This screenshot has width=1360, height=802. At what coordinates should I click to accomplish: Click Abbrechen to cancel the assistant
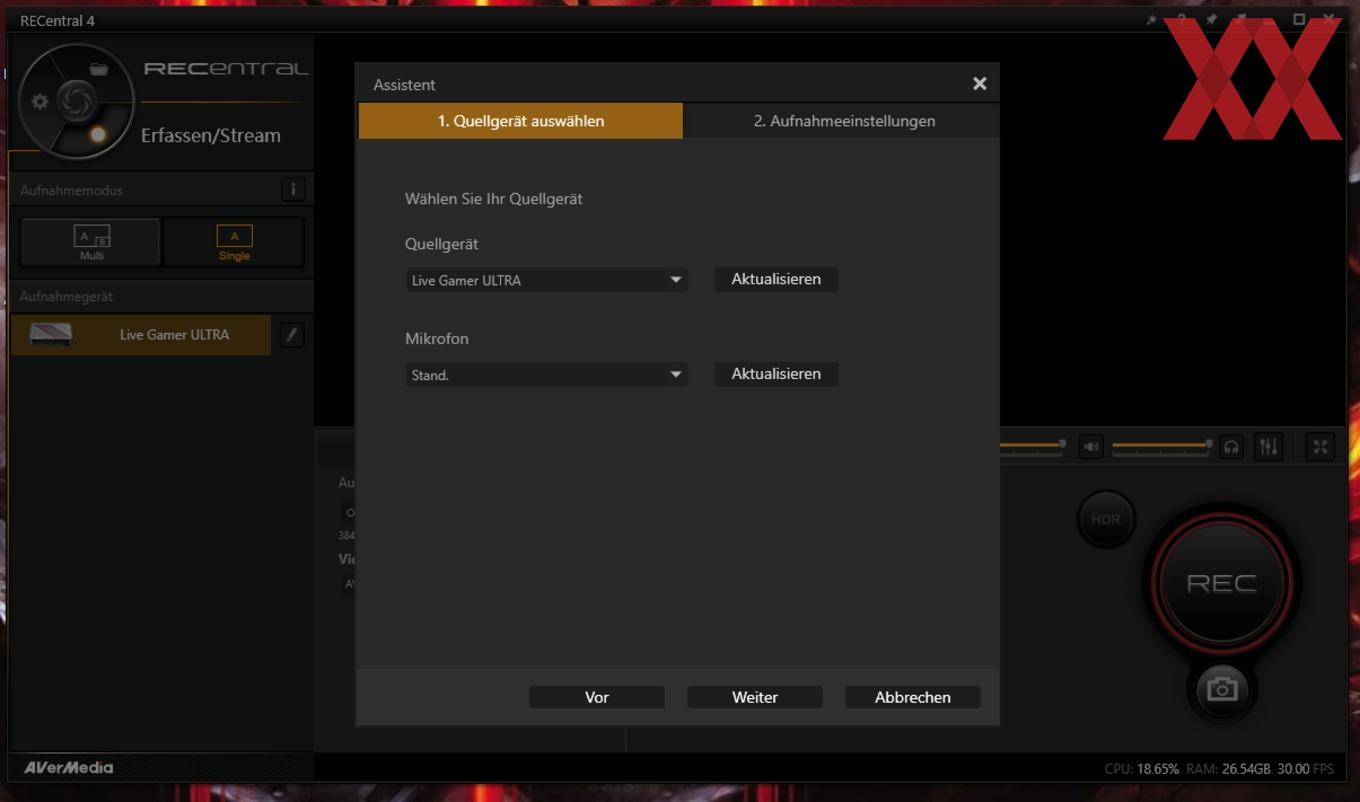pos(913,697)
